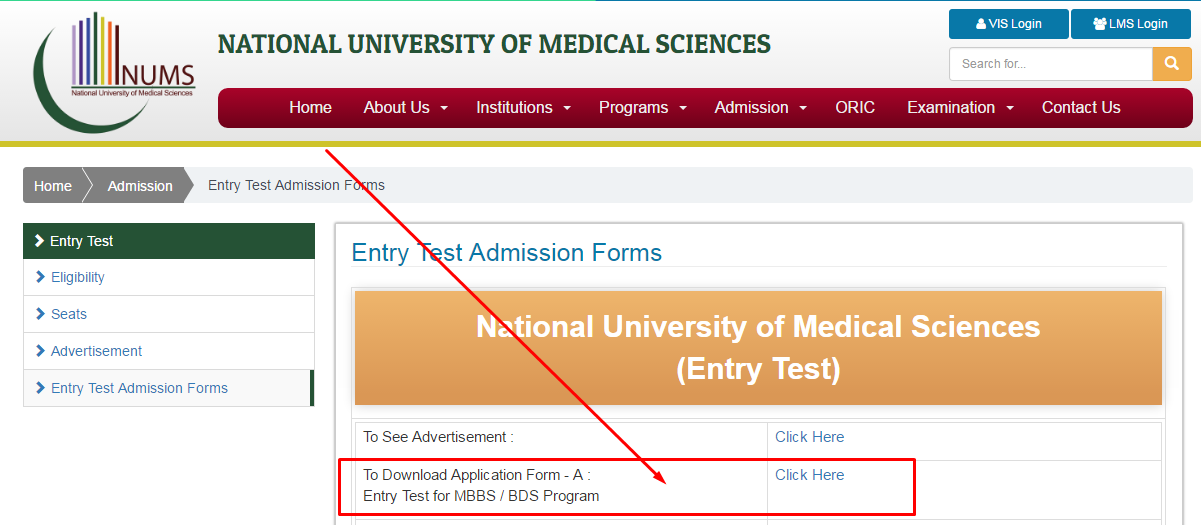Image resolution: width=1201 pixels, height=525 pixels.
Task: Click the chevron icon beside Seats
Action: [x=41, y=314]
